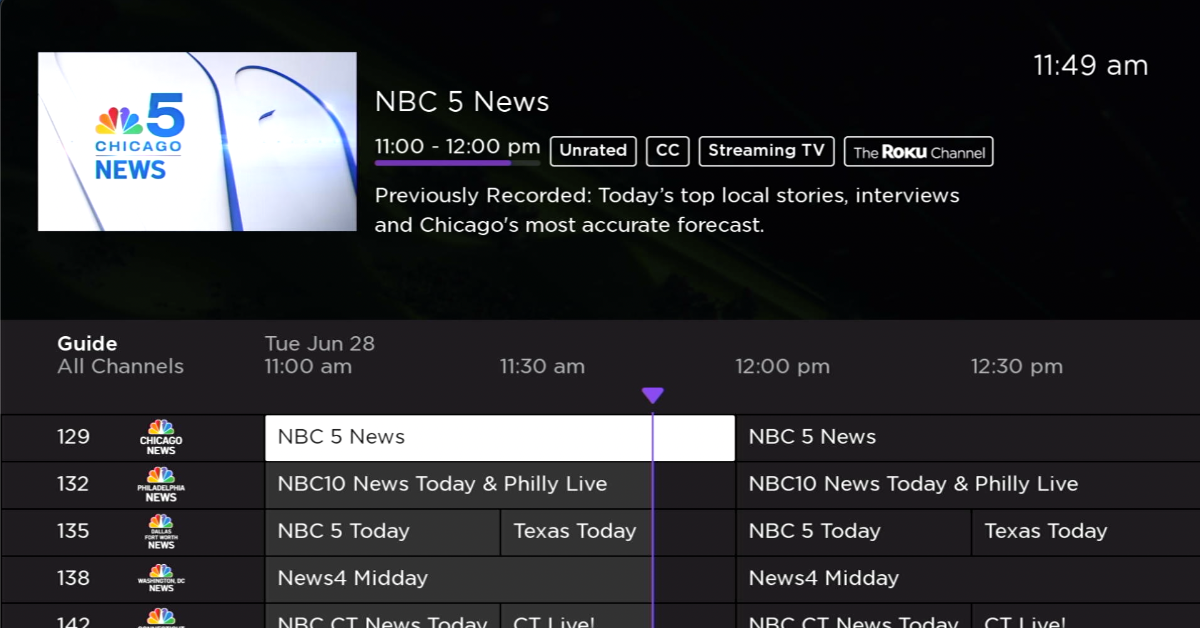Select NBC10 News Today & Philly Live at 12:00 pm
This screenshot has height=628, width=1200.
pos(968,485)
